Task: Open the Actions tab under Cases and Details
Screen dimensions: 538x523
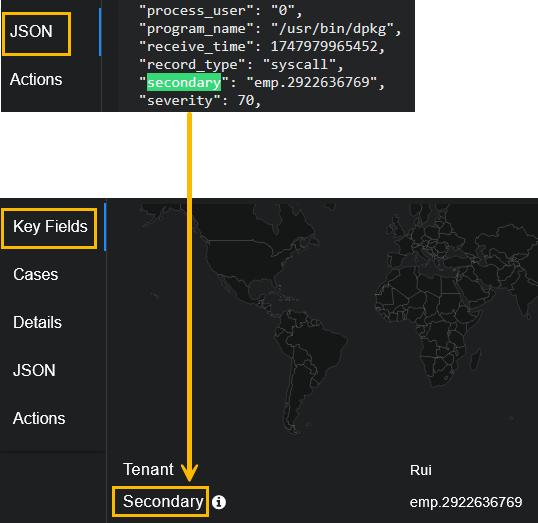Action: pos(39,419)
